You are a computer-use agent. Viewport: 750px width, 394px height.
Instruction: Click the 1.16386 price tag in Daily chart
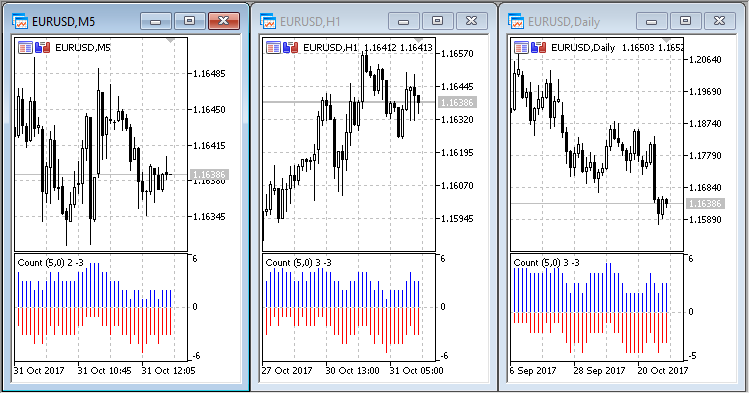(x=705, y=204)
